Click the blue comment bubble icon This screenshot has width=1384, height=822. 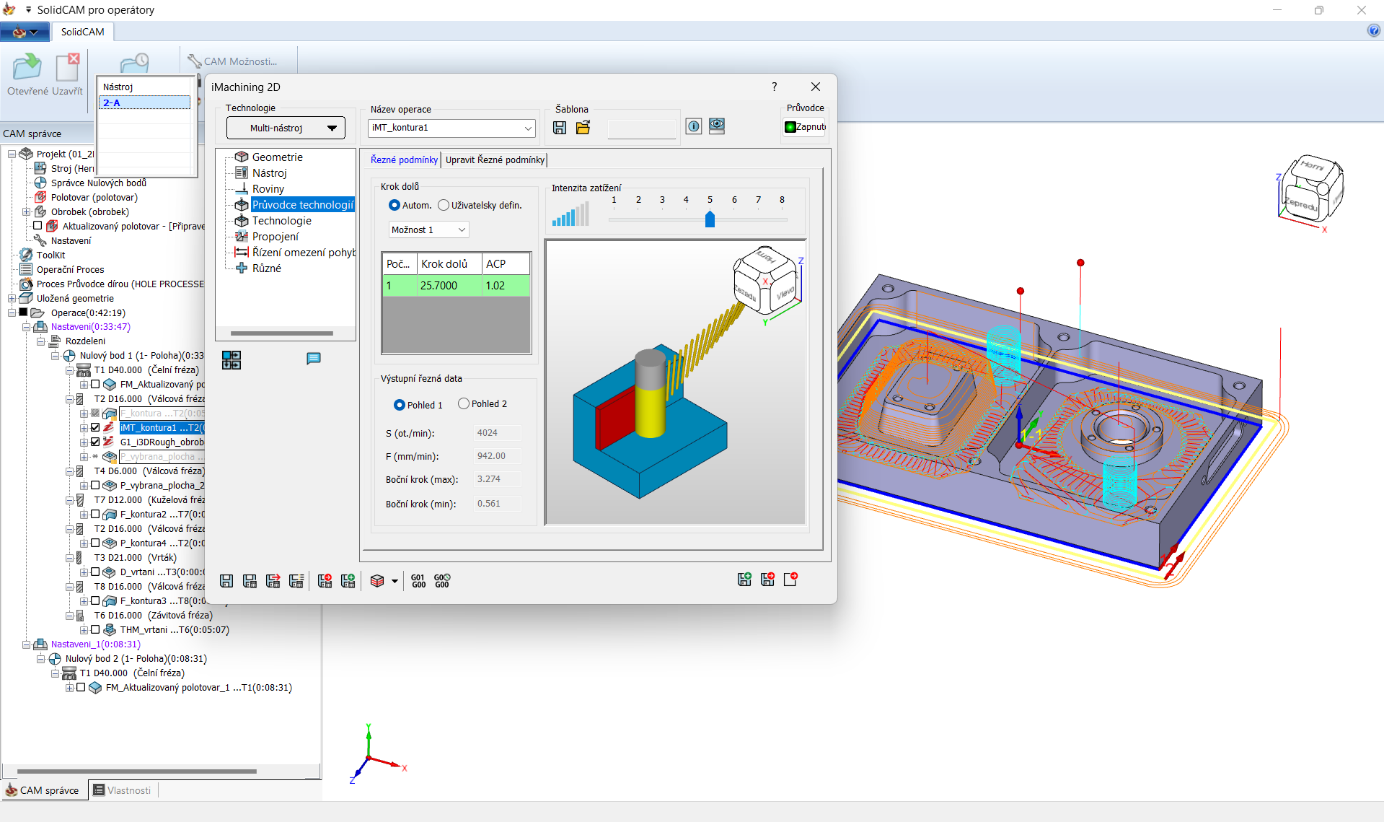click(x=313, y=359)
